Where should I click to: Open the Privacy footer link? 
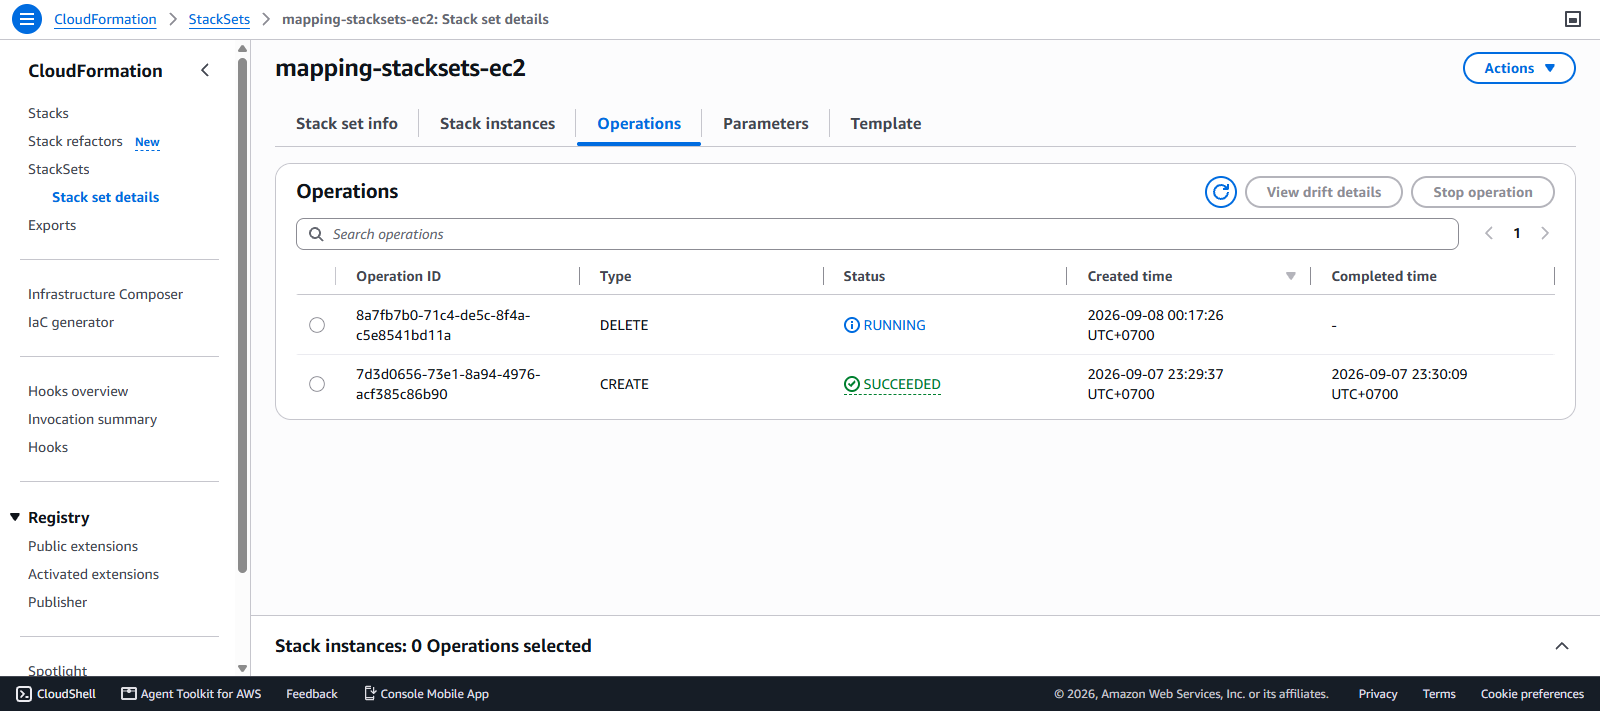(1377, 694)
